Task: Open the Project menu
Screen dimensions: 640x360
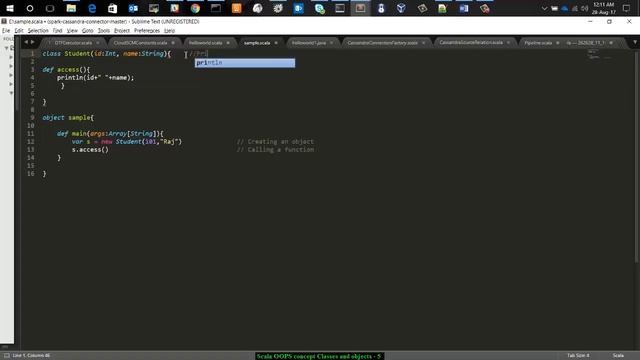Action: [122, 31]
